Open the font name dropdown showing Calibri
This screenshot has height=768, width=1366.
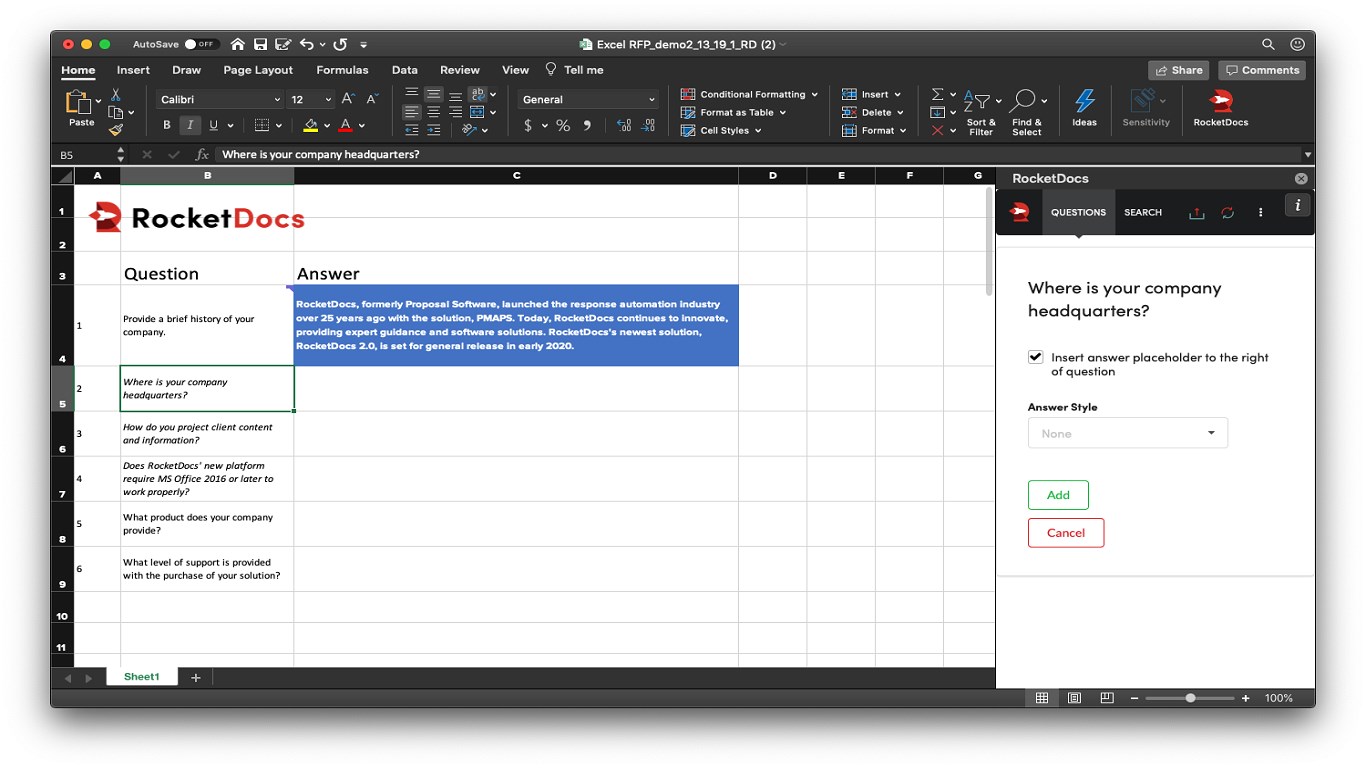tap(220, 99)
